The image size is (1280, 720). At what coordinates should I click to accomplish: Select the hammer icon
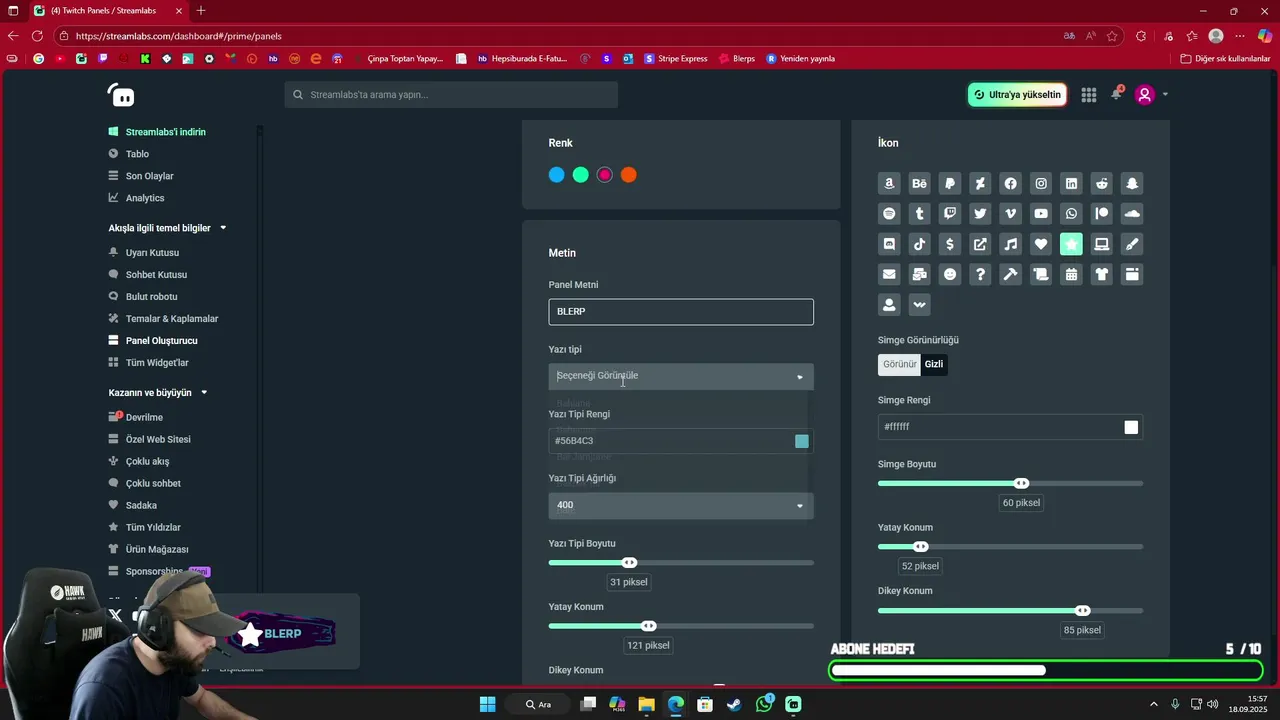tap(1010, 274)
